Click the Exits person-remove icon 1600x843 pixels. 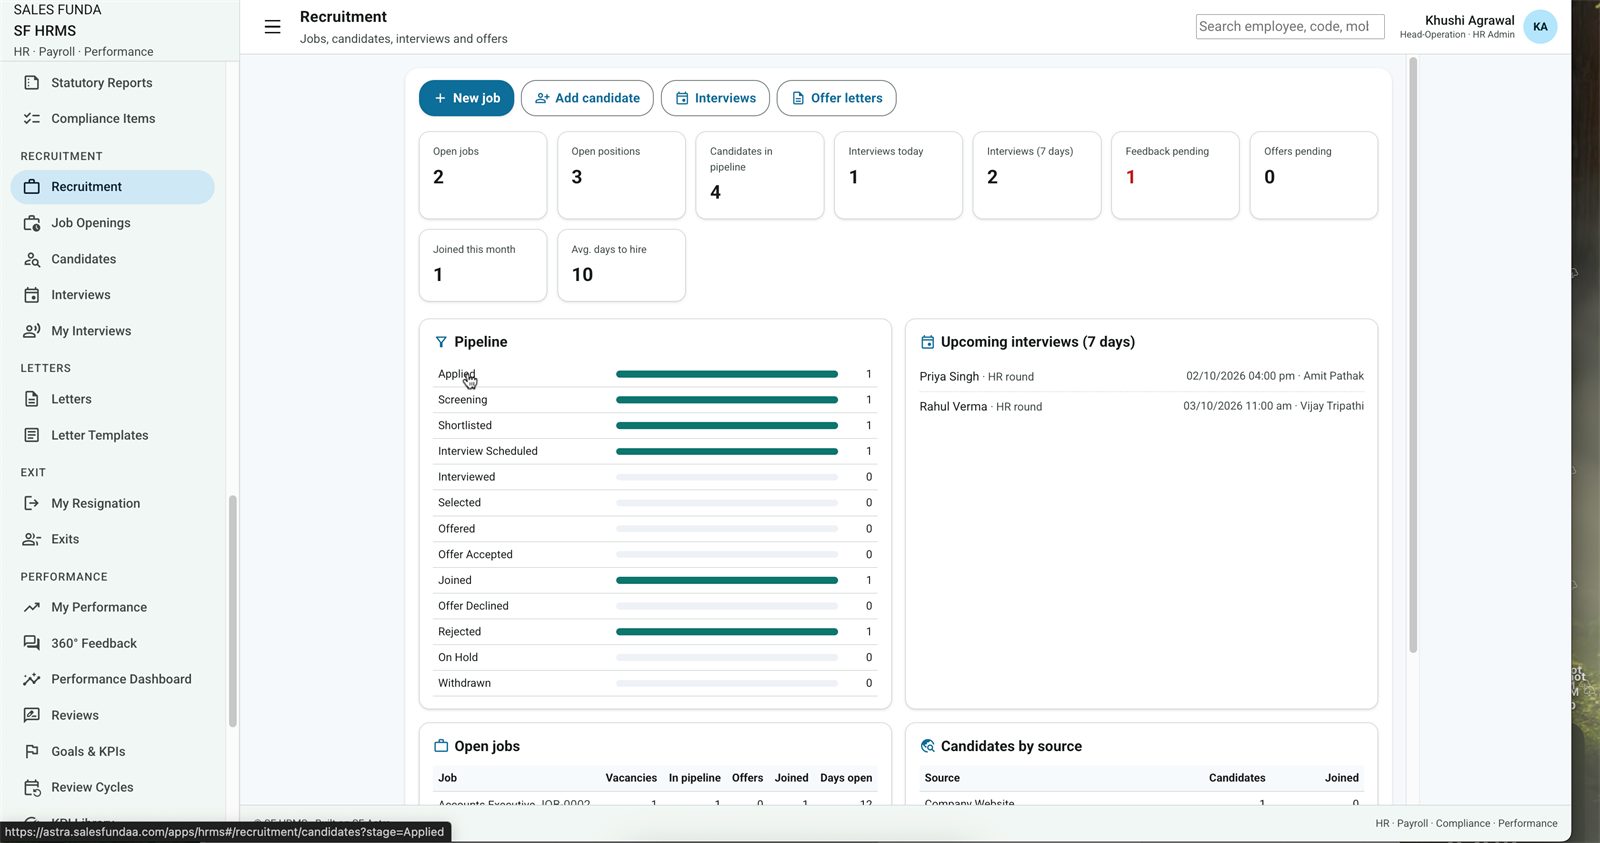[32, 539]
